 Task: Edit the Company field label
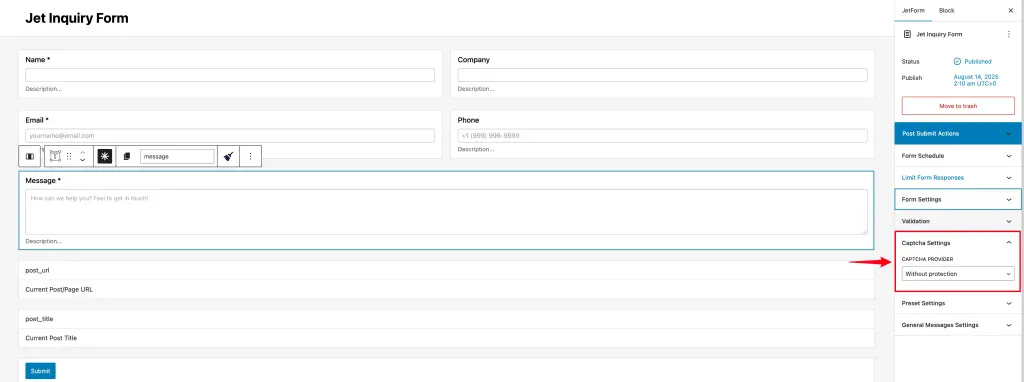point(473,59)
